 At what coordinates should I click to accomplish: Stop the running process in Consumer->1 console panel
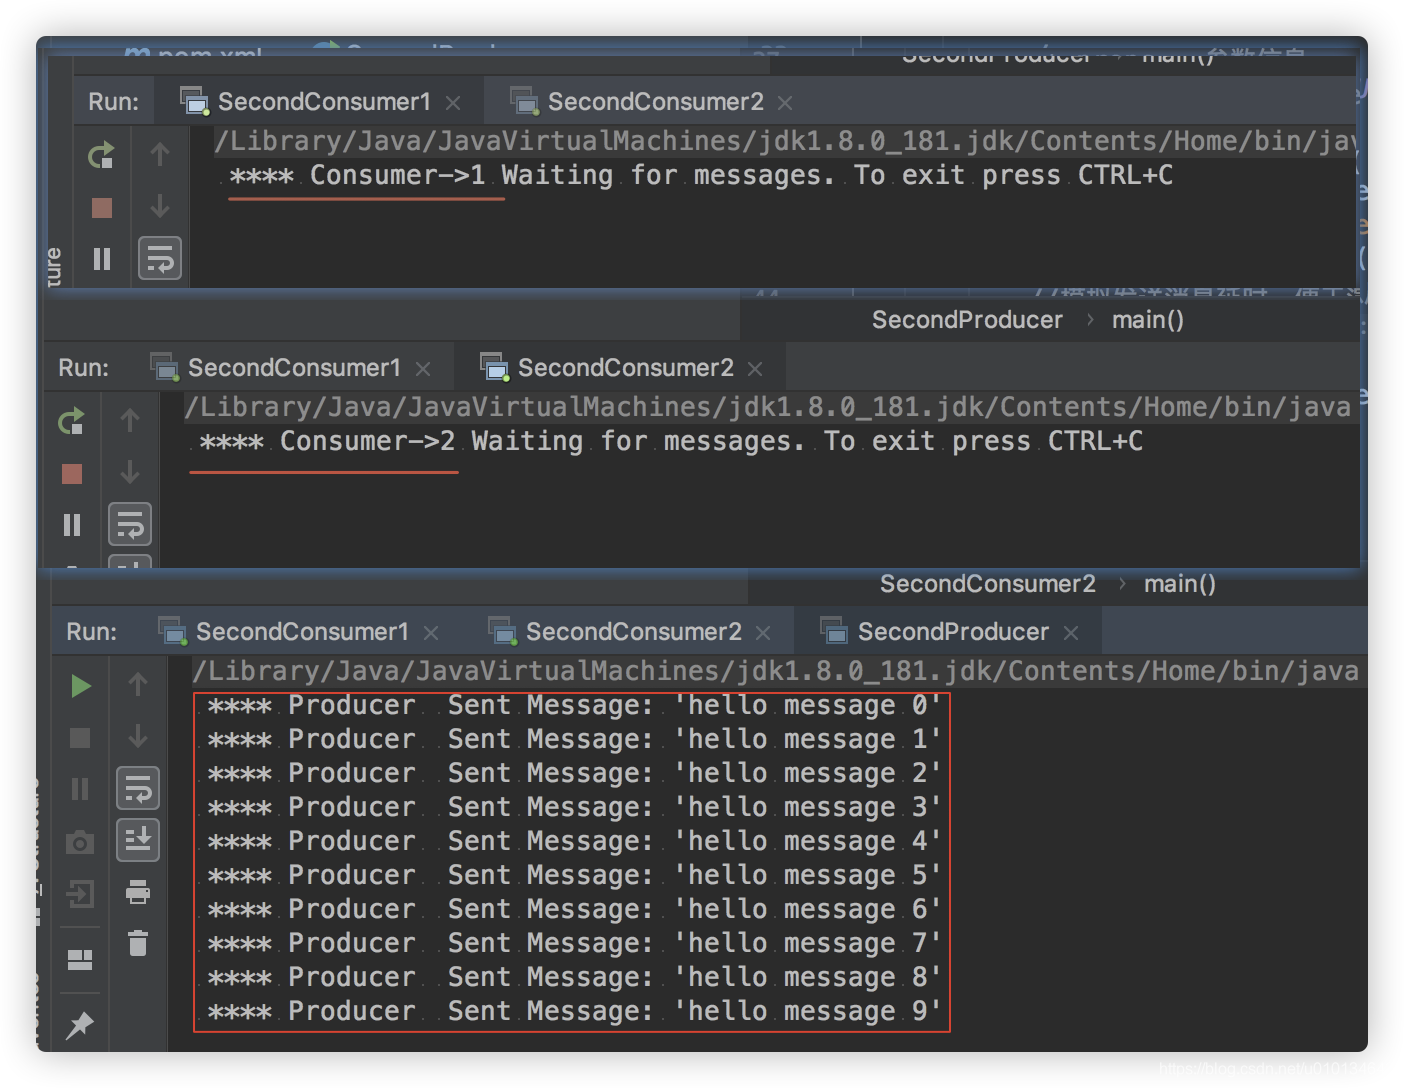click(101, 208)
